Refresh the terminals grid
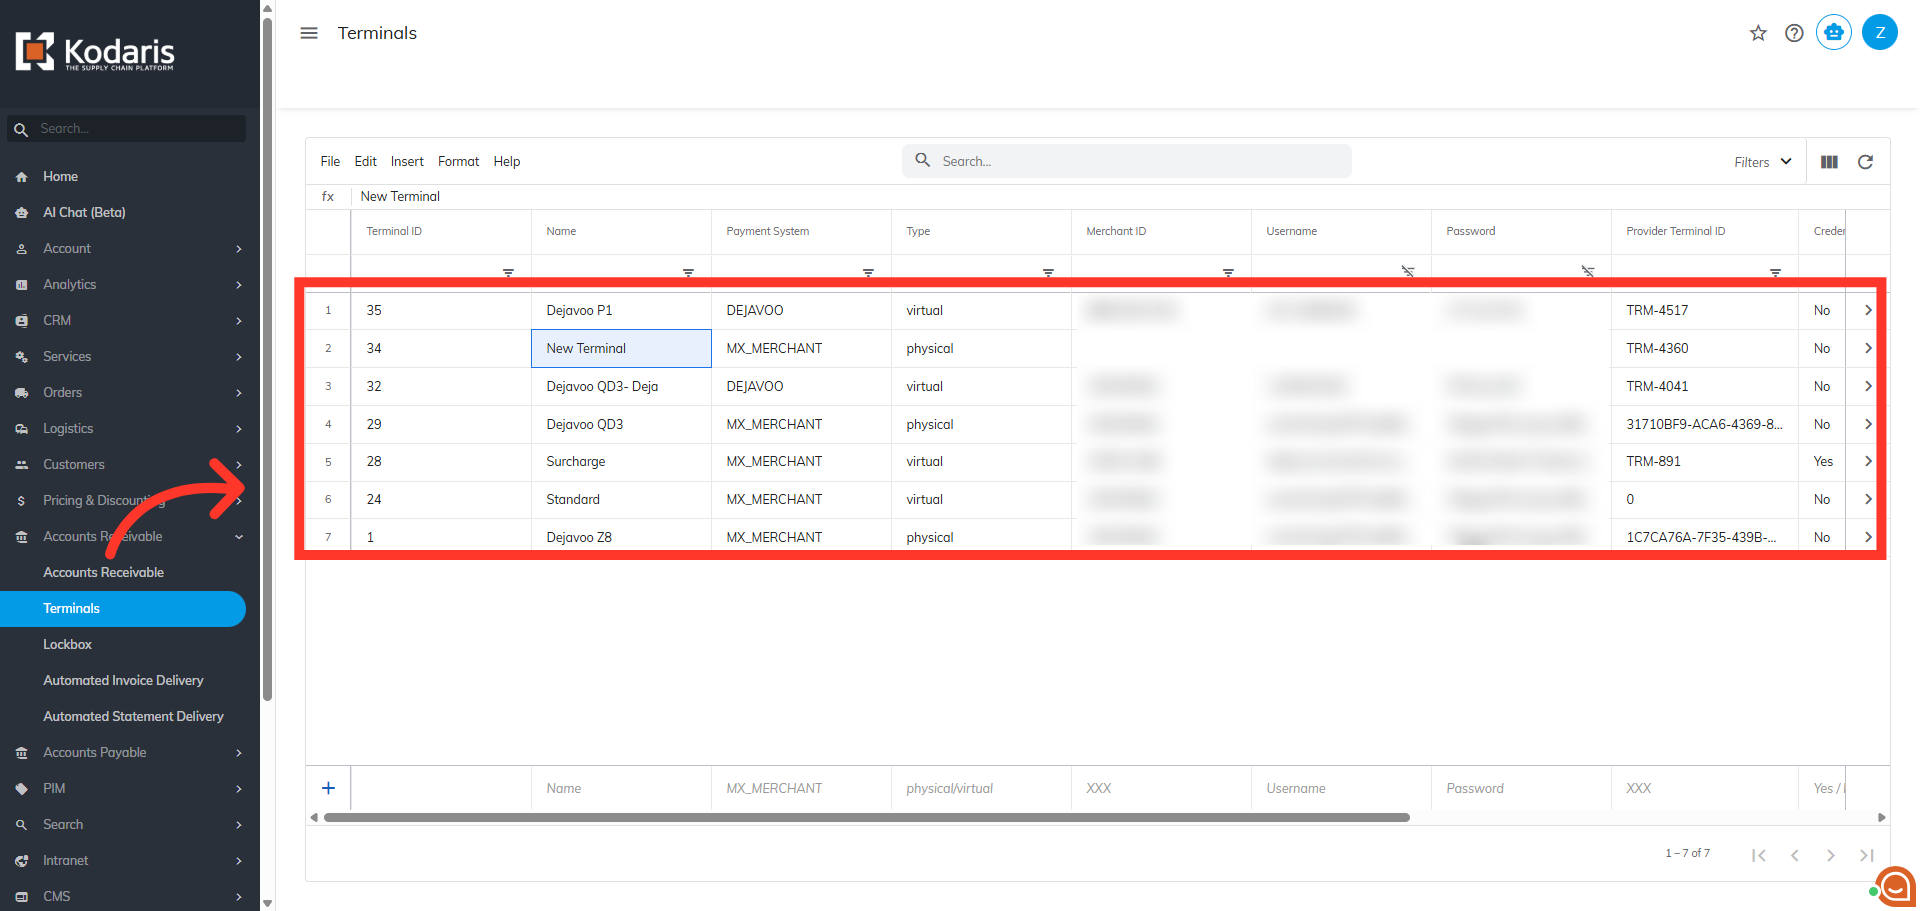The width and height of the screenshot is (1920, 911). (x=1865, y=162)
